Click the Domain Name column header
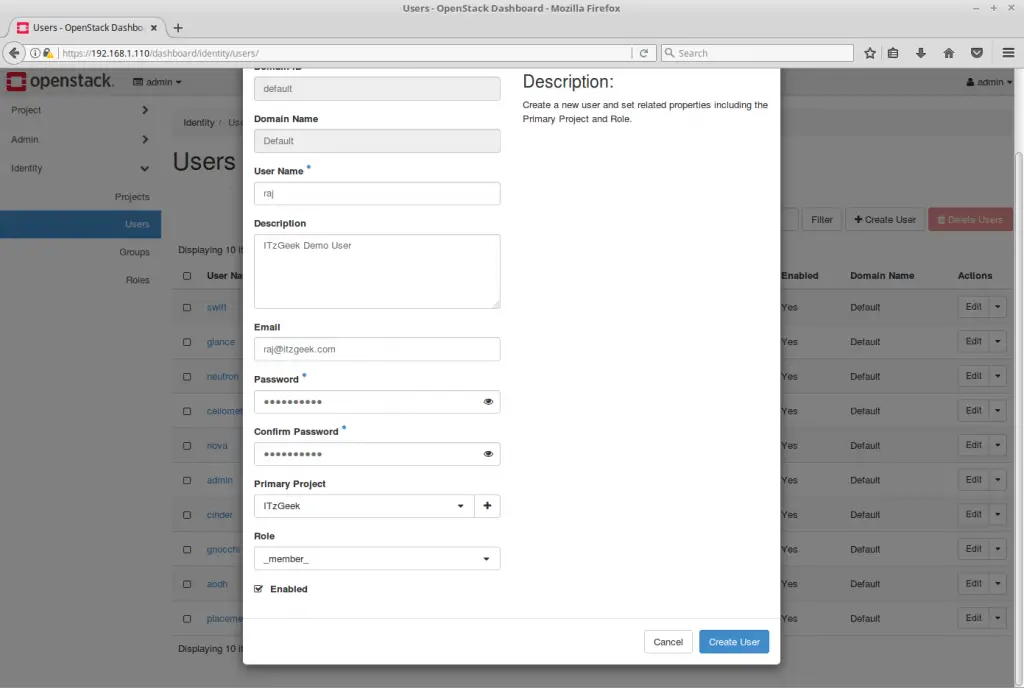 882,276
